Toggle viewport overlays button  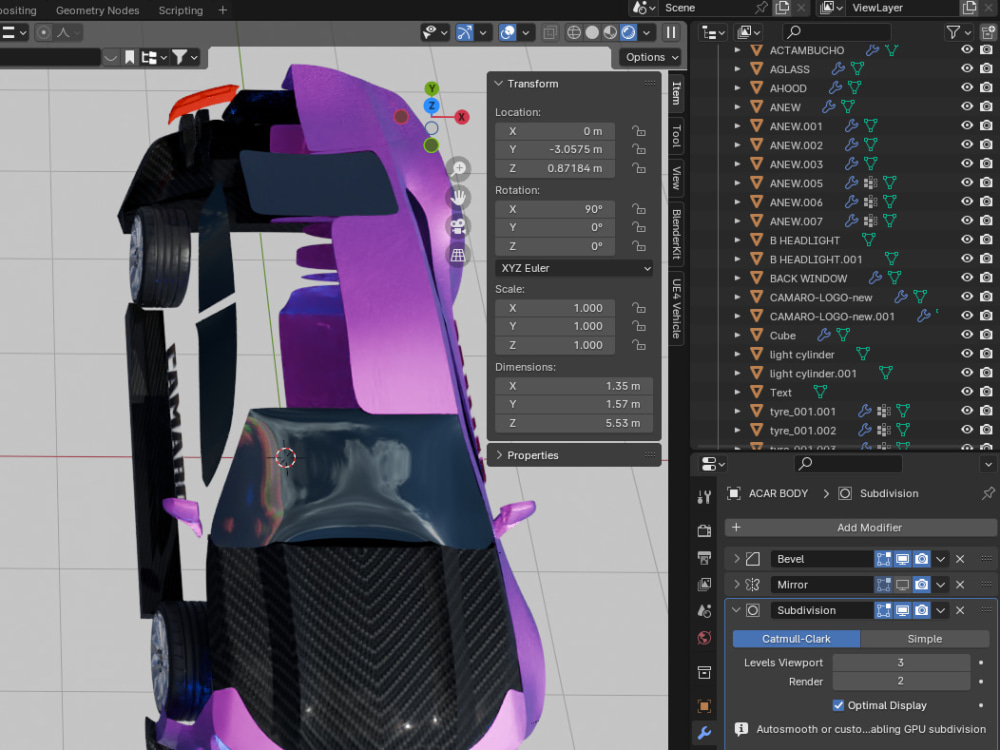(x=508, y=33)
